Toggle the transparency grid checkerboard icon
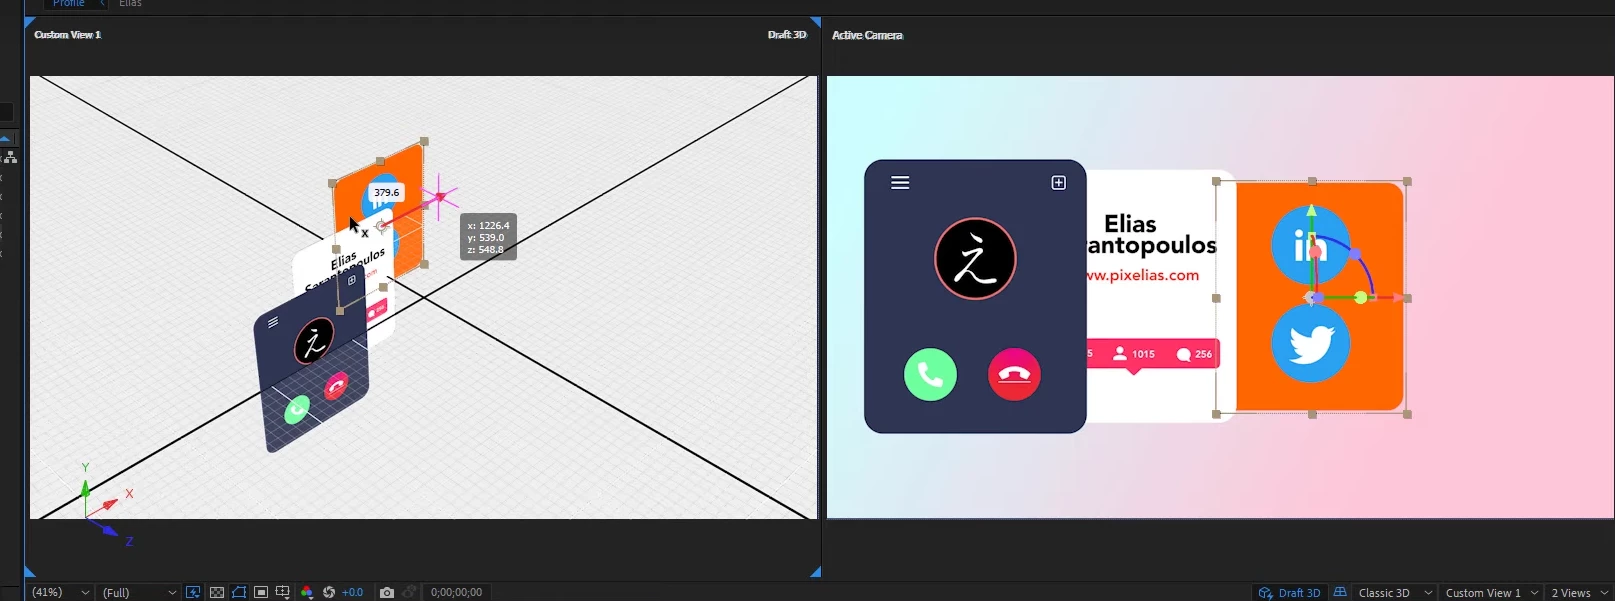Image resolution: width=1615 pixels, height=601 pixels. coord(216,592)
